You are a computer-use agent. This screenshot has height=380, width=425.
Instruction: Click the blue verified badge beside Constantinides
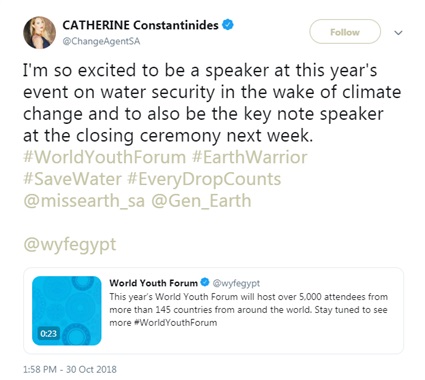(228, 25)
